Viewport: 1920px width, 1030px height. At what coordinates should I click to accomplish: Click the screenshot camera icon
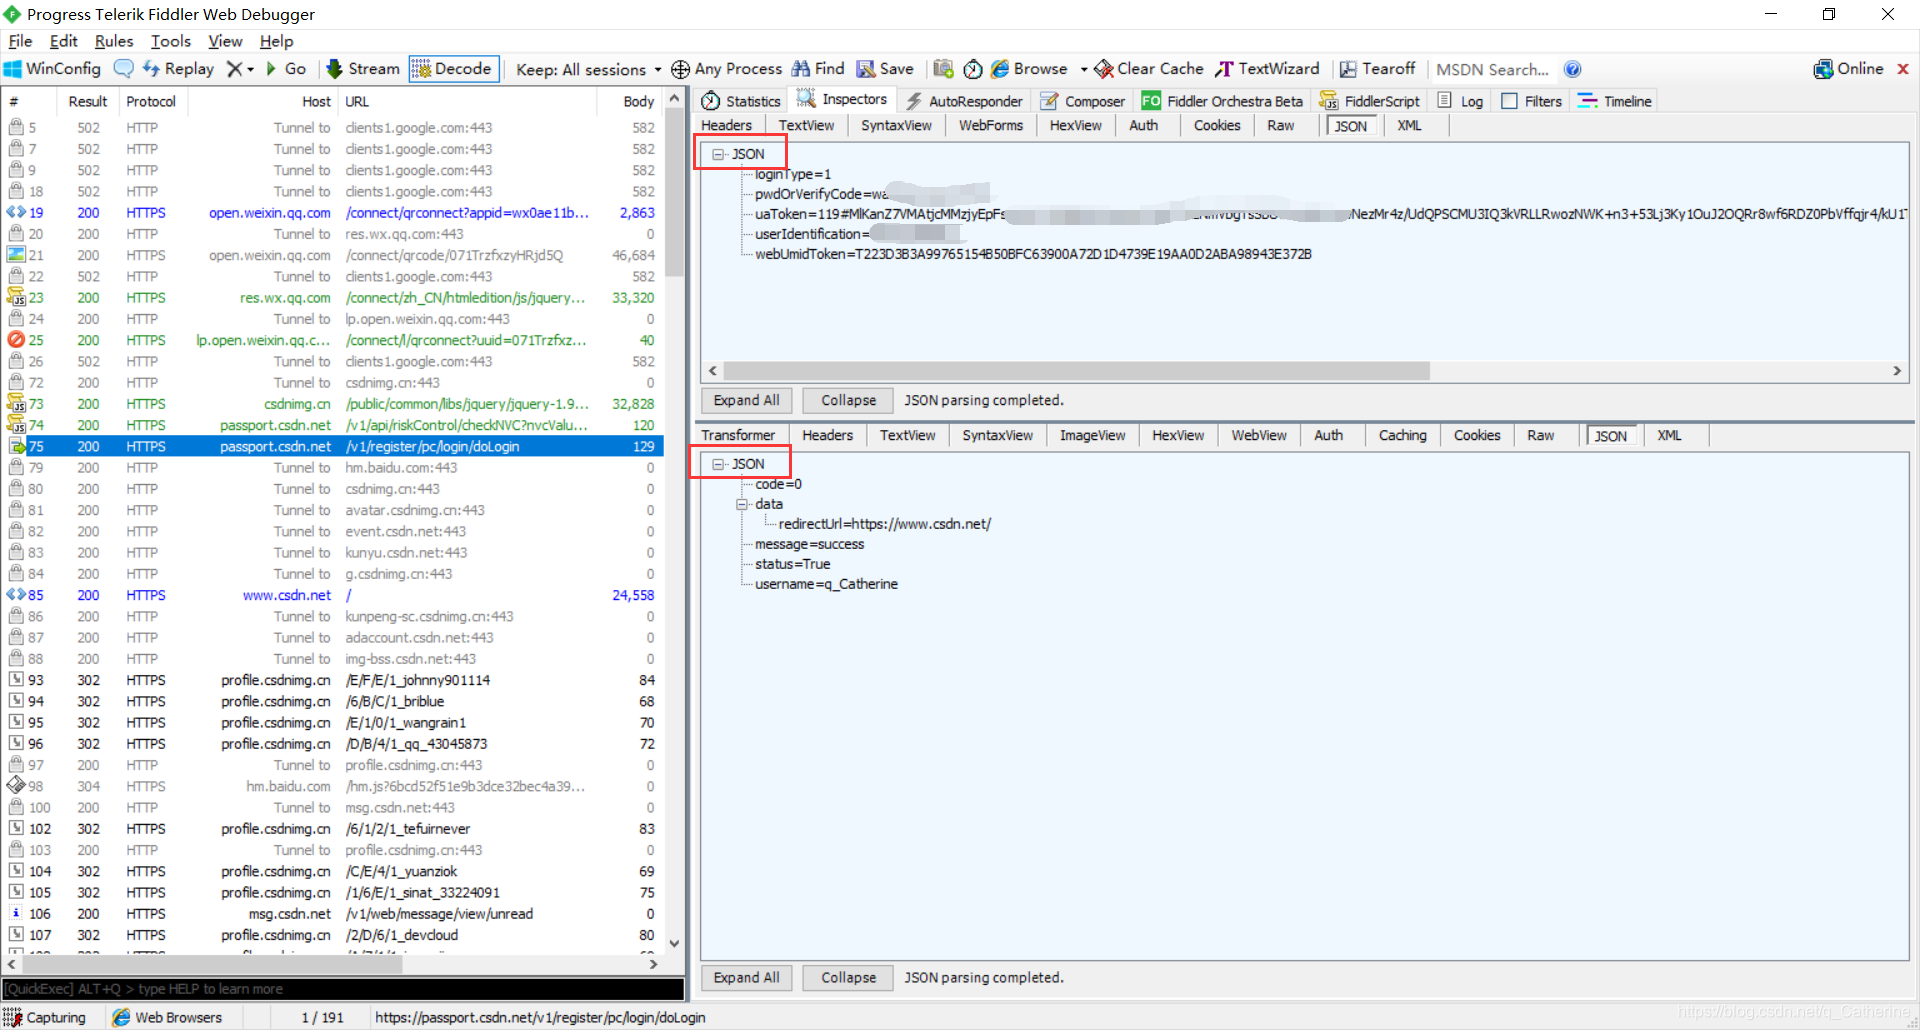tap(943, 69)
